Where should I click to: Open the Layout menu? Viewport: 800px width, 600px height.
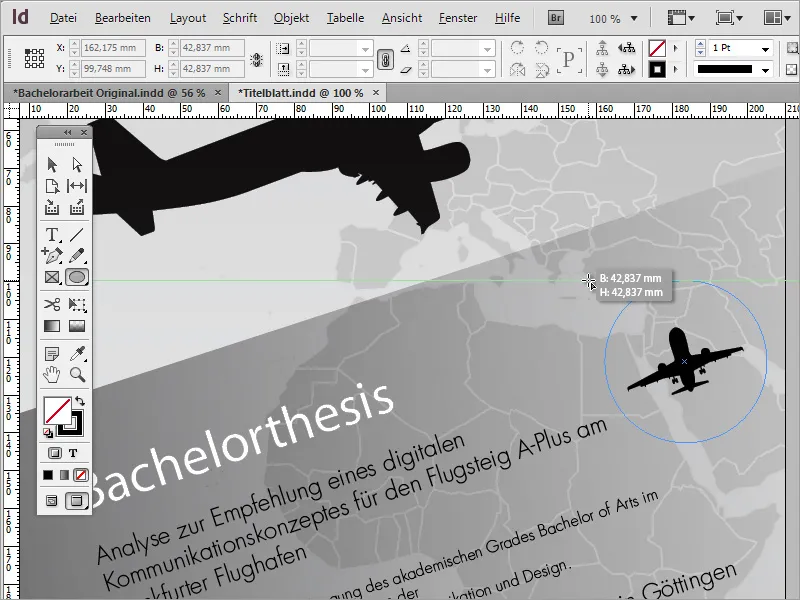(x=188, y=18)
